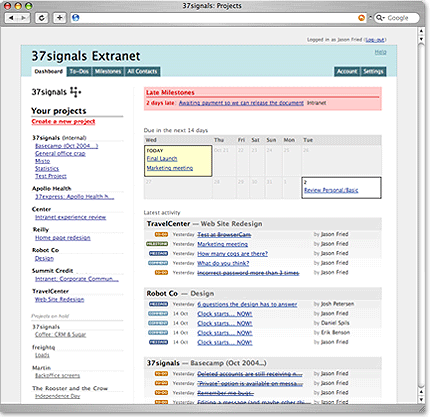Open the Milestones tab
Screen dimensions: 430x417
108,71
